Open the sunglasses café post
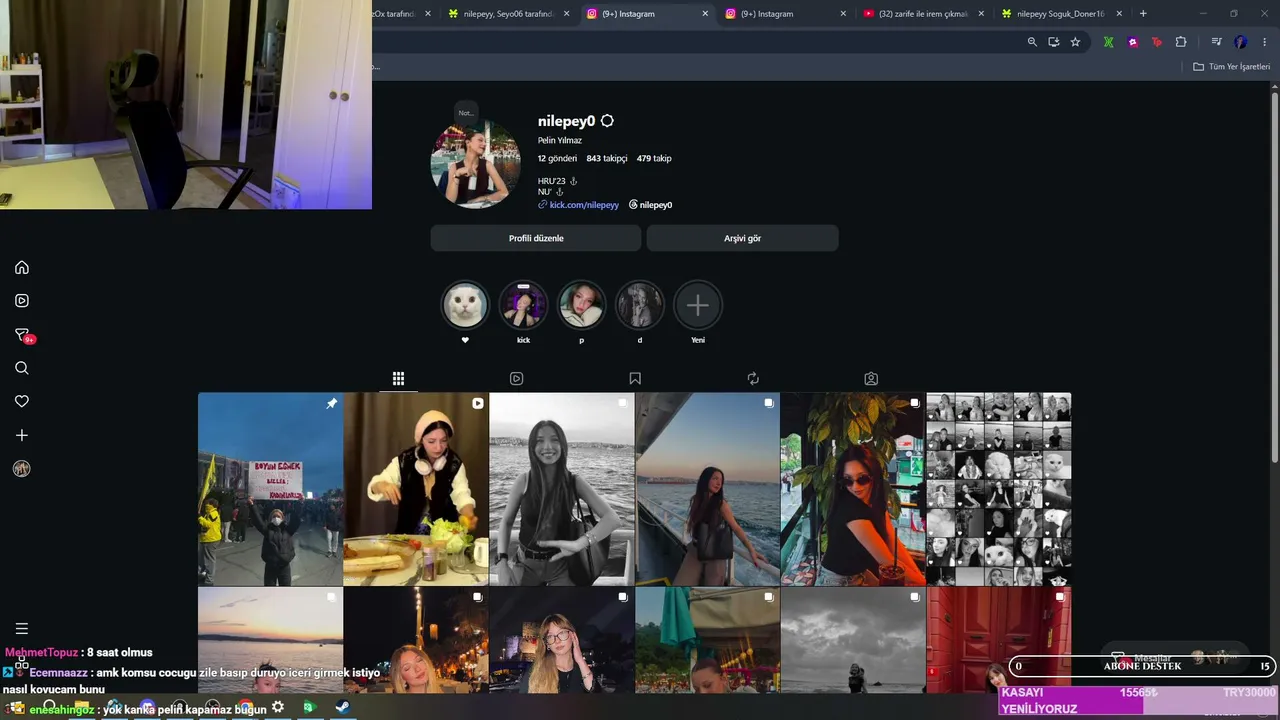This screenshot has width=1280, height=720. coord(853,489)
